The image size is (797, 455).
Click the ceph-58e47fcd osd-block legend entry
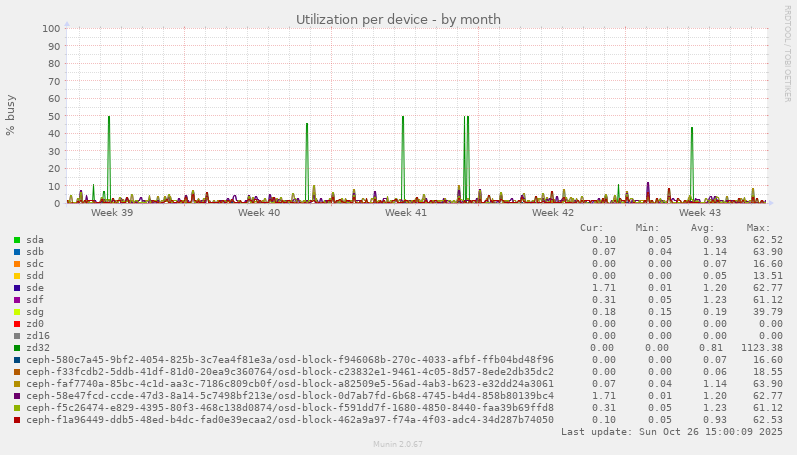290,396
